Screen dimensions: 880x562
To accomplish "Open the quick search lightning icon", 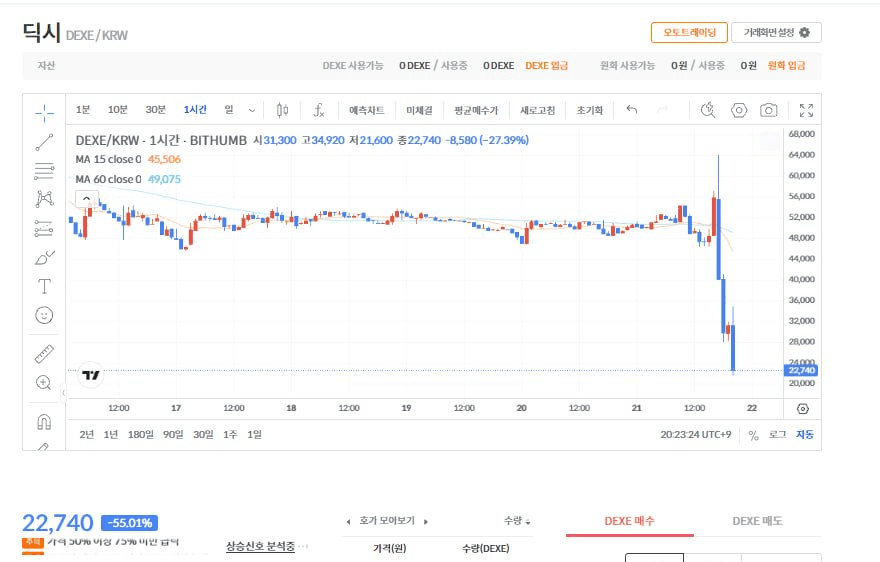I will [708, 110].
